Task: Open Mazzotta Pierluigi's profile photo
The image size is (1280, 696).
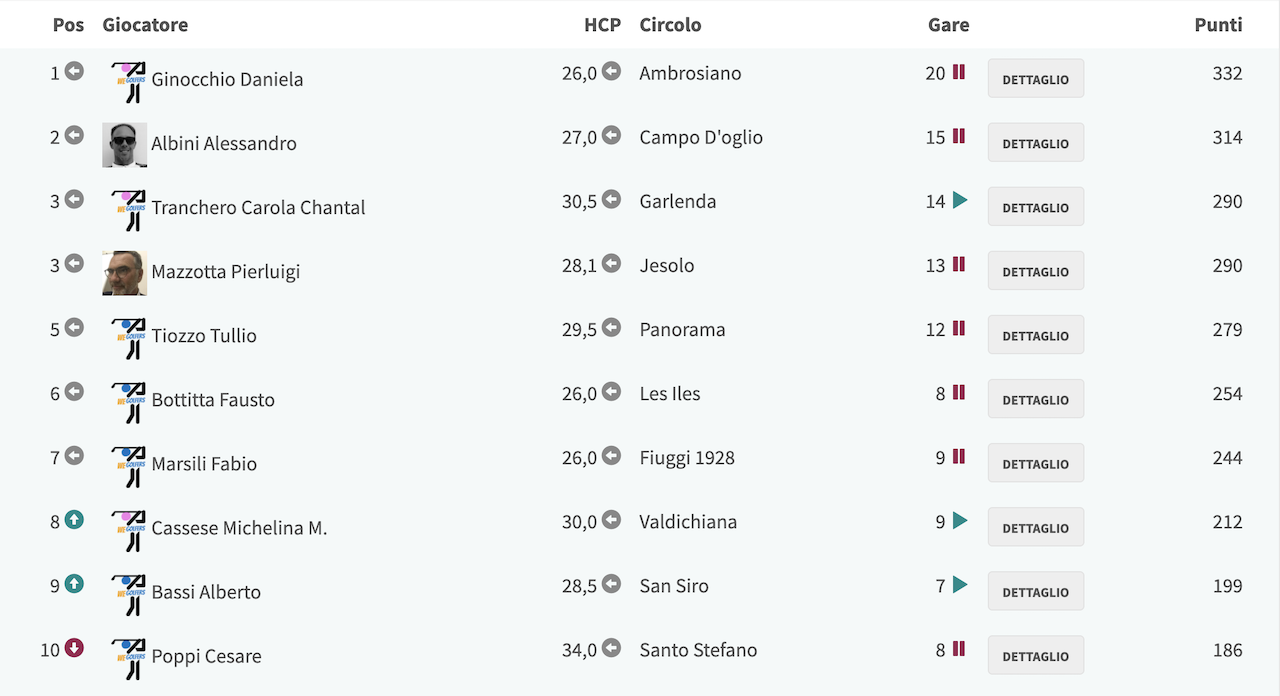Action: click(125, 273)
